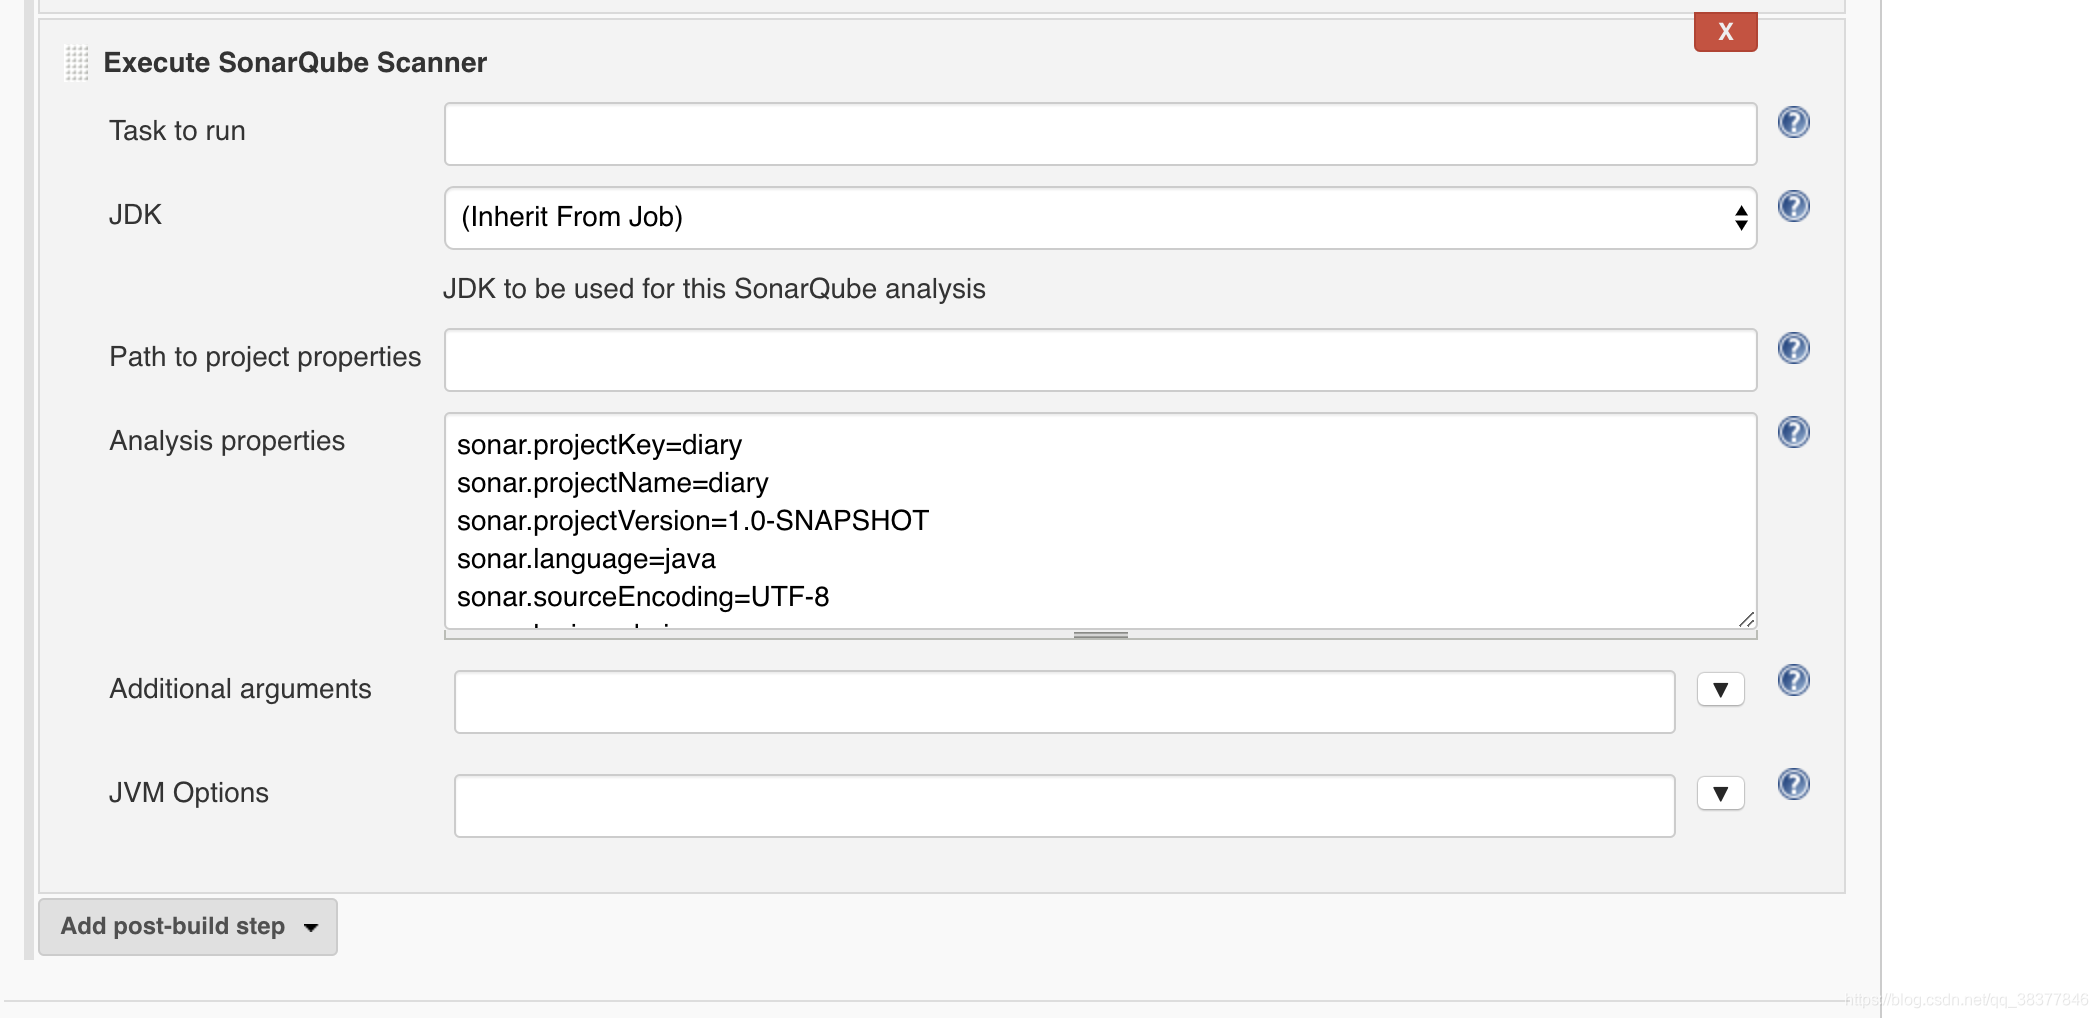
Task: Click the JVM Options label
Action: click(x=189, y=793)
